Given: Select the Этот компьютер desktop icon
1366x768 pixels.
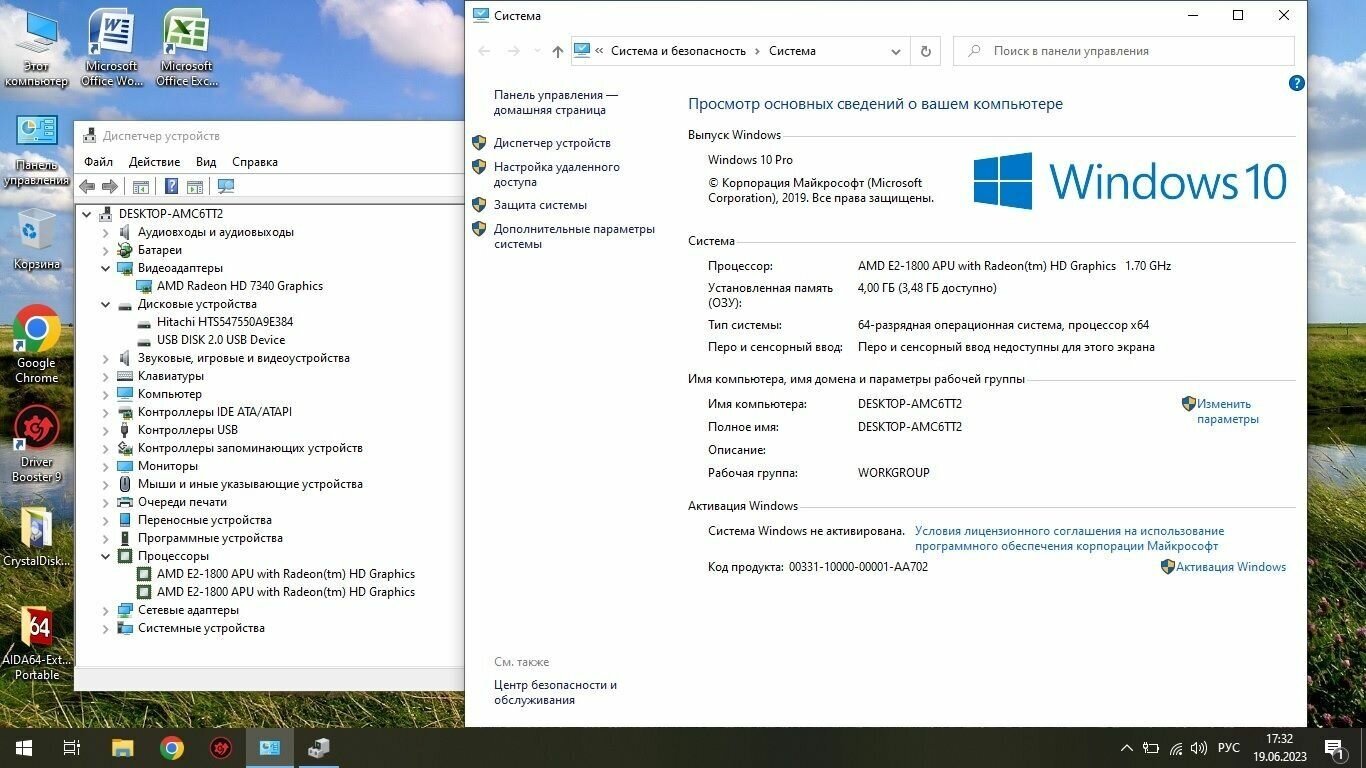Looking at the screenshot, I should (x=36, y=47).
